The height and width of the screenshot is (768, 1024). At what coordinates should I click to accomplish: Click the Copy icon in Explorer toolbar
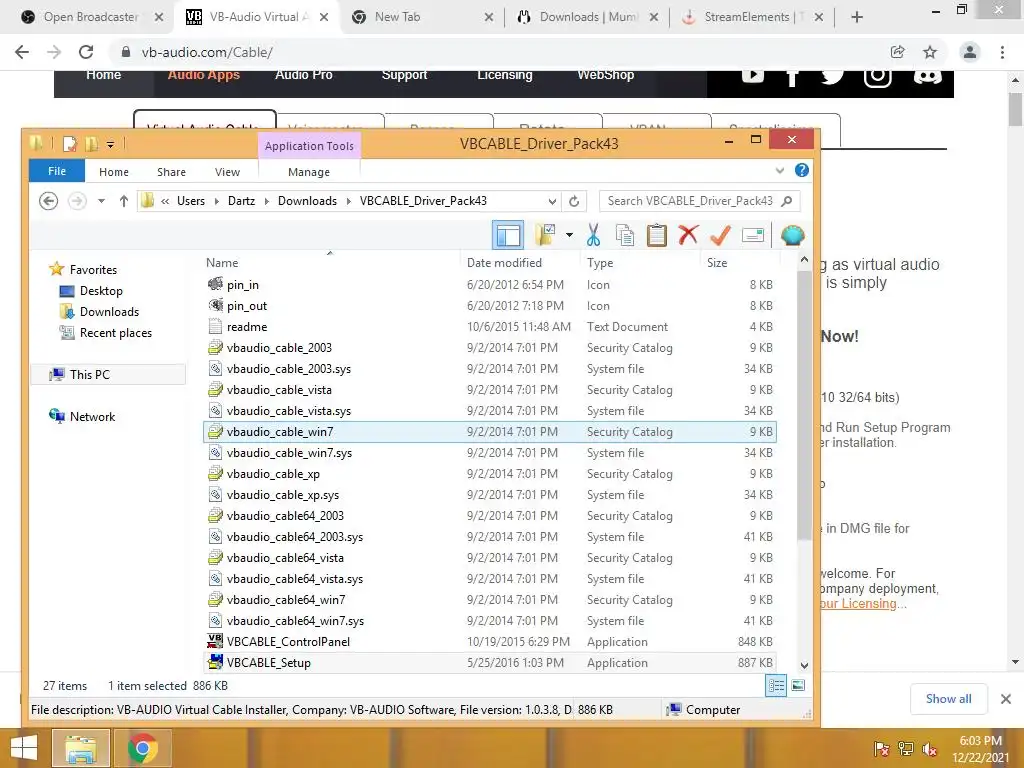coord(624,235)
